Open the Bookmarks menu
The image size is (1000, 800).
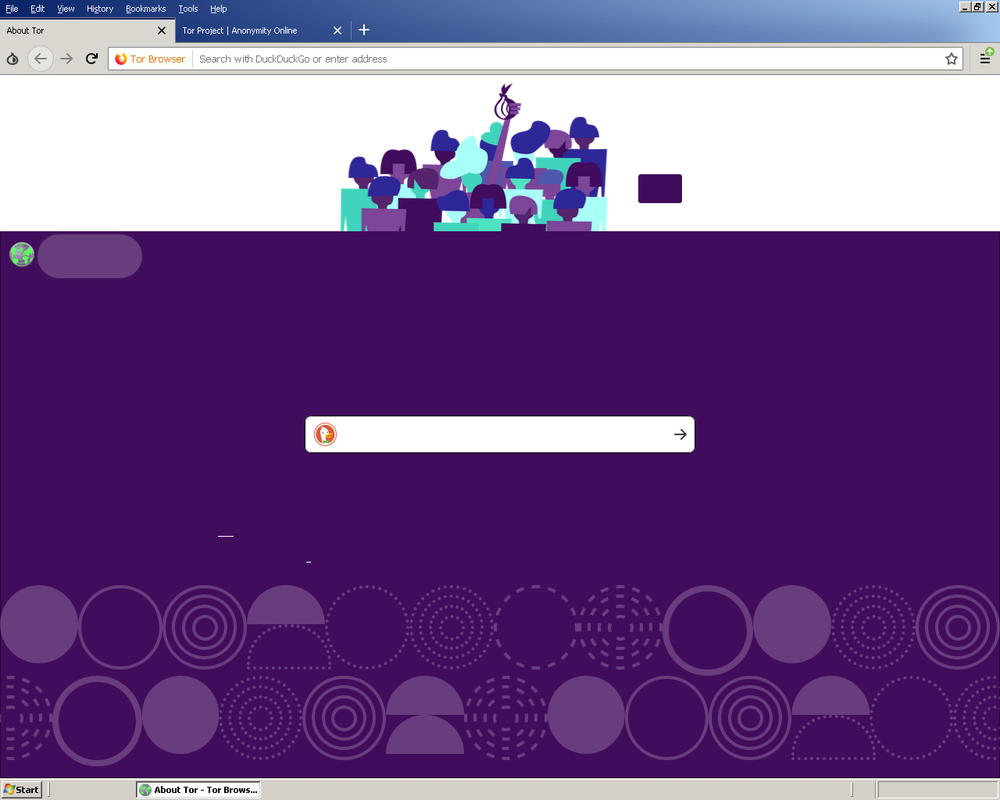click(x=145, y=9)
